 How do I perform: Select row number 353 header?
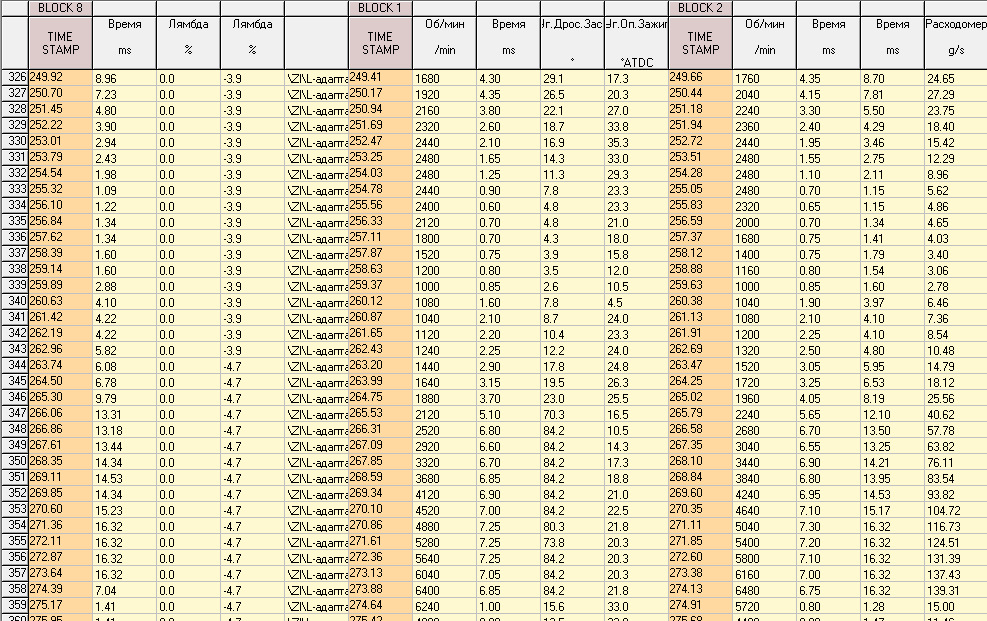(14, 510)
